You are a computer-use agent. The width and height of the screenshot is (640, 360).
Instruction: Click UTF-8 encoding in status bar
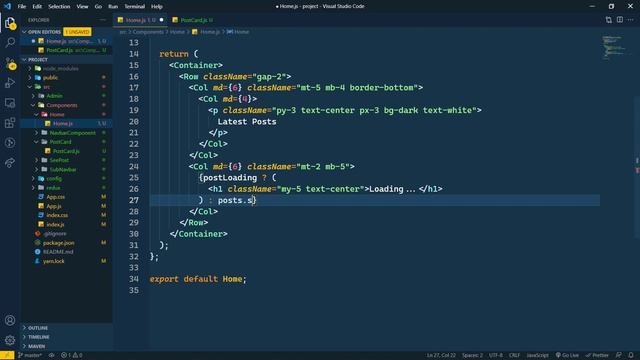pos(496,356)
